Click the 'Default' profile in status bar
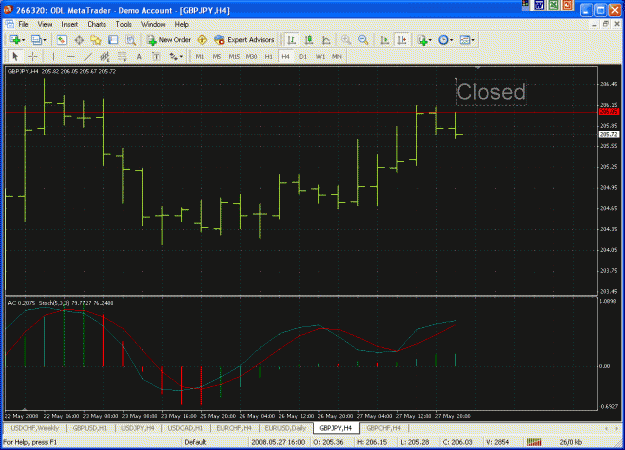 tap(195, 442)
